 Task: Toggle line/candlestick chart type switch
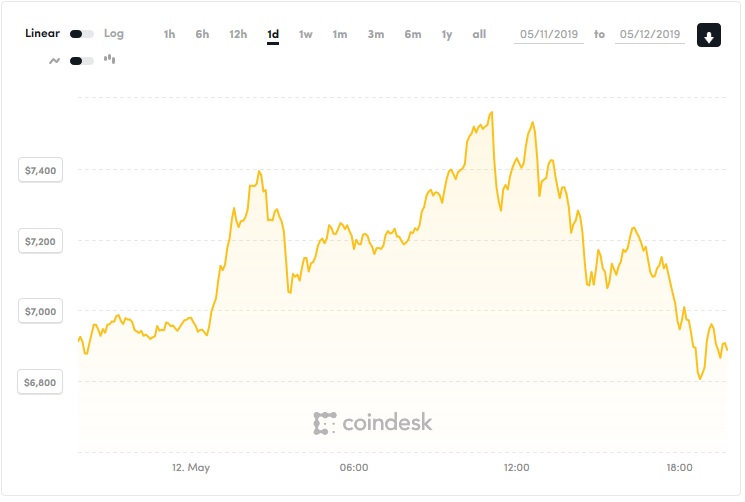[x=82, y=60]
